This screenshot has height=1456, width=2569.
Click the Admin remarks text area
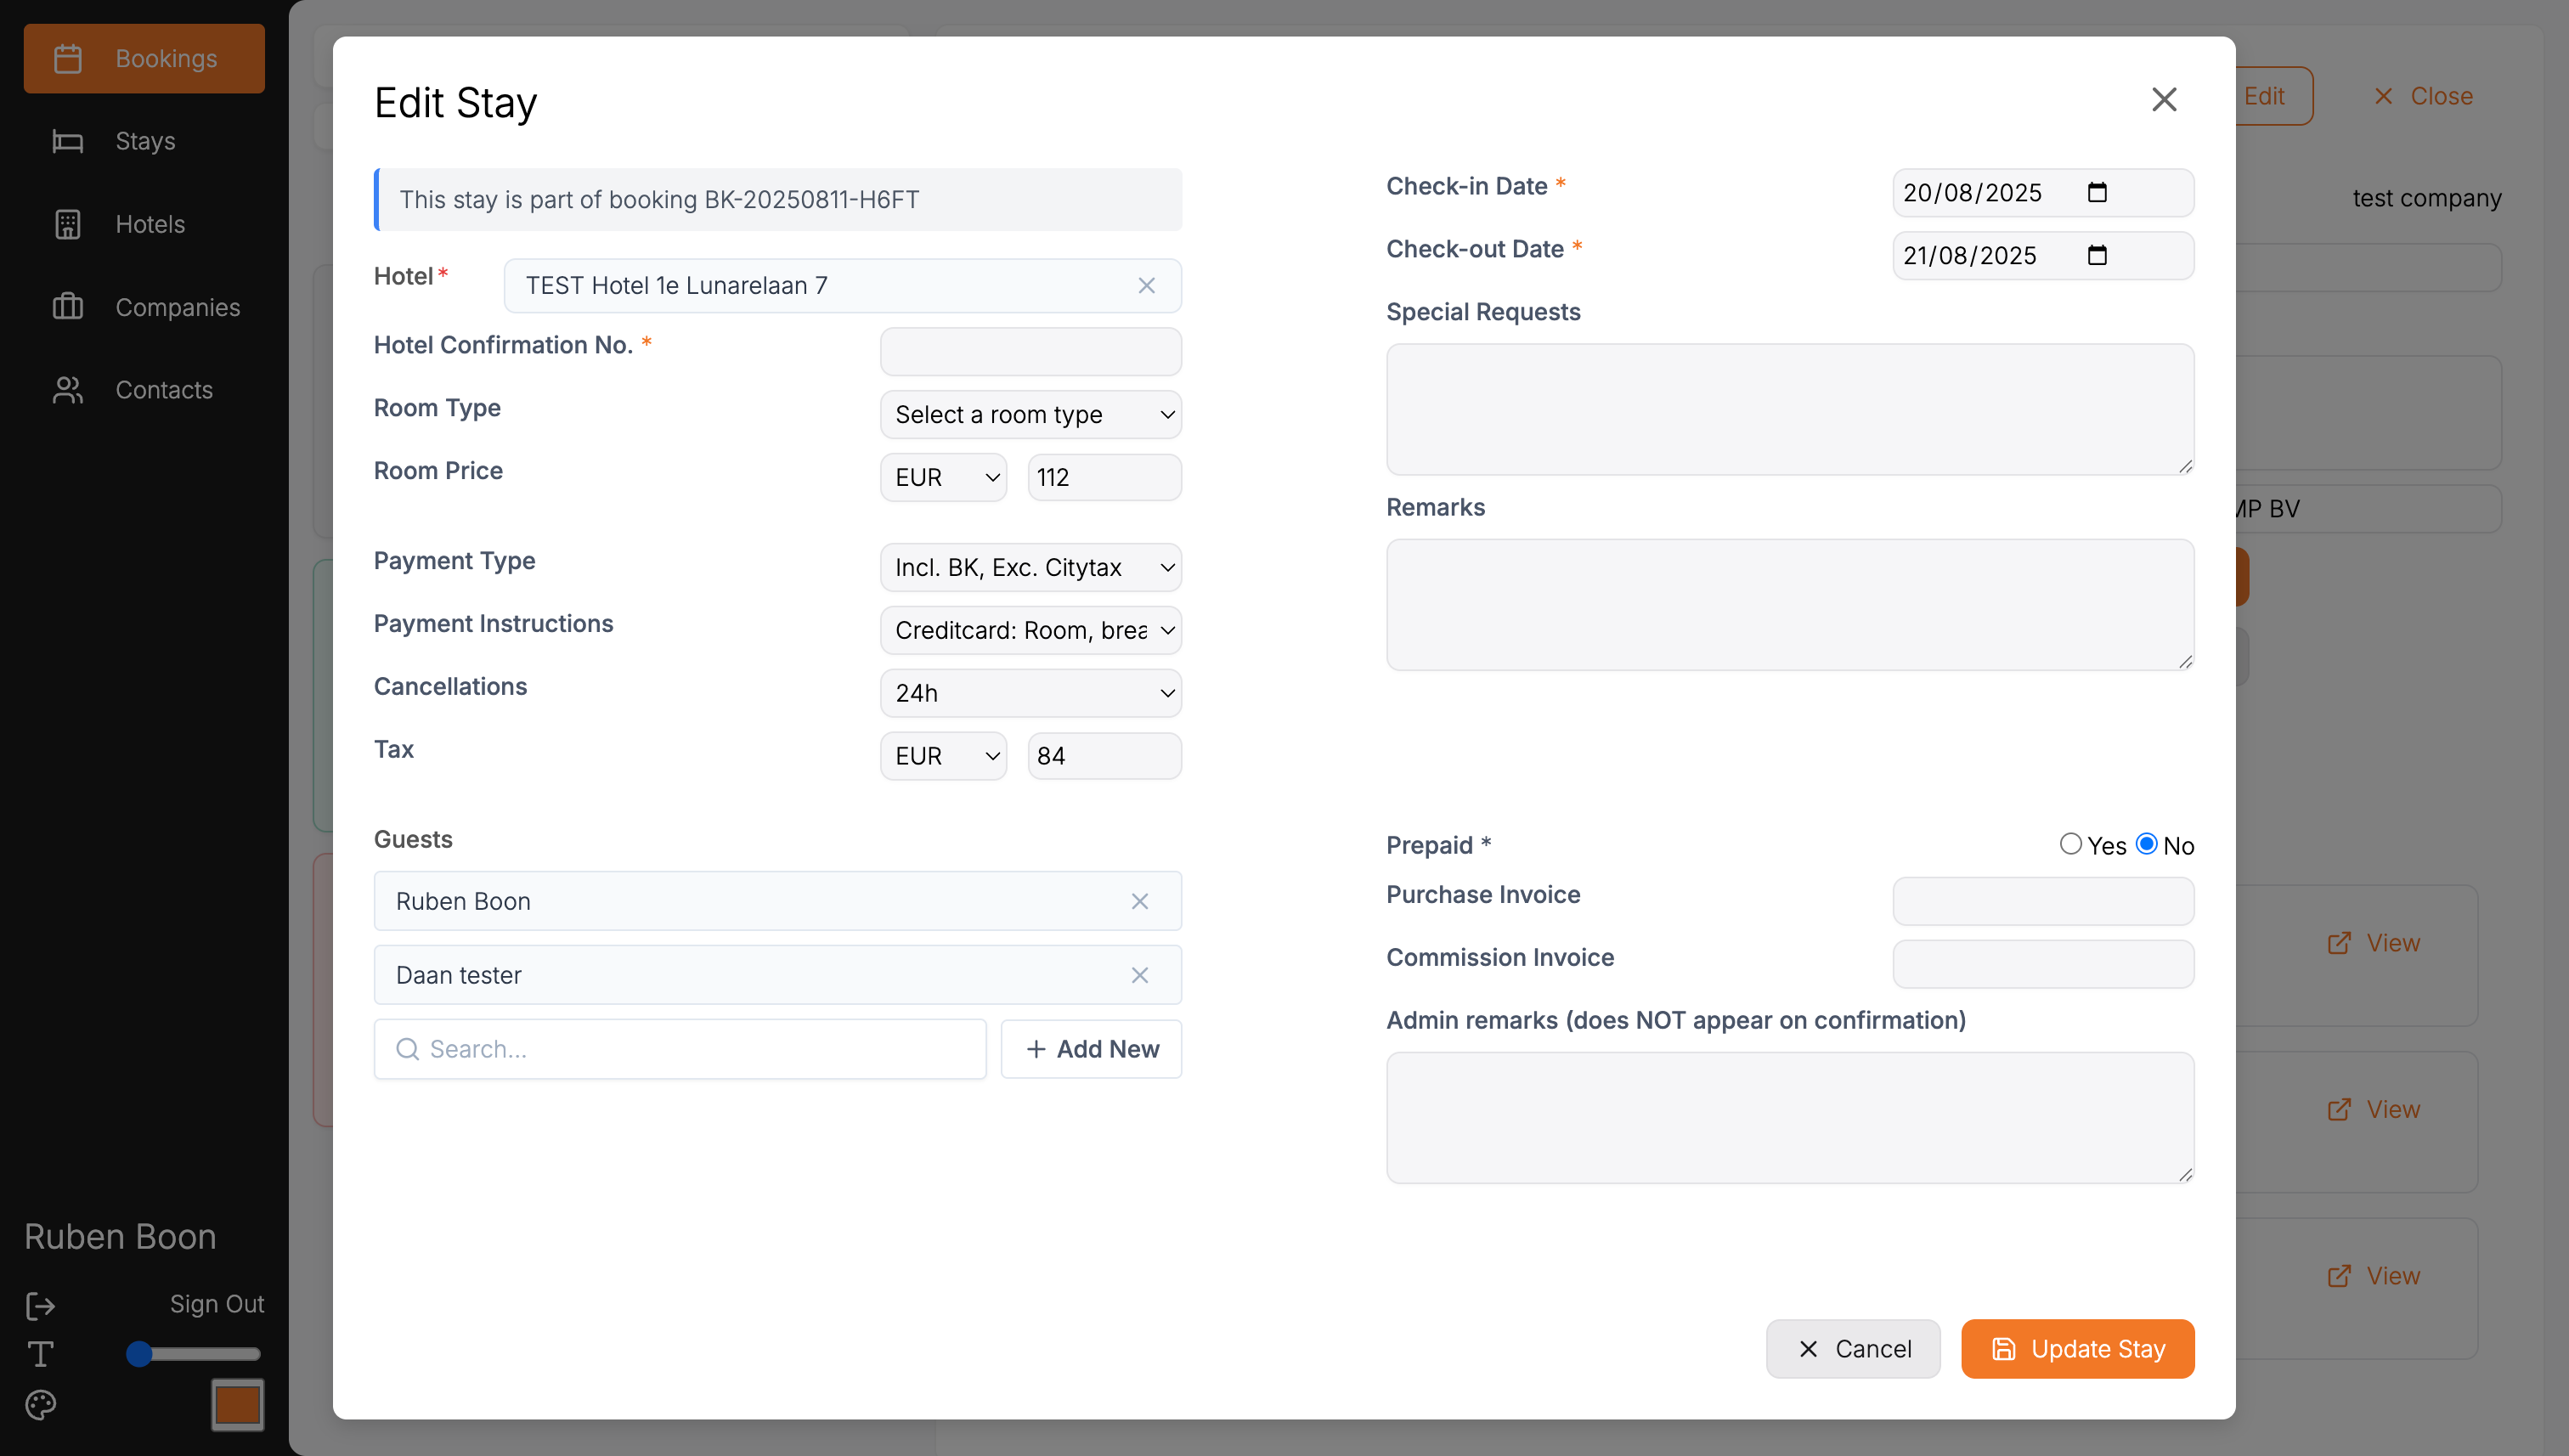pyautogui.click(x=1790, y=1118)
